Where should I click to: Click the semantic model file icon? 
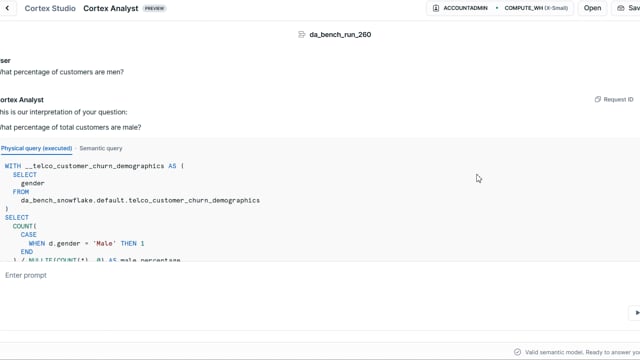coord(302,35)
